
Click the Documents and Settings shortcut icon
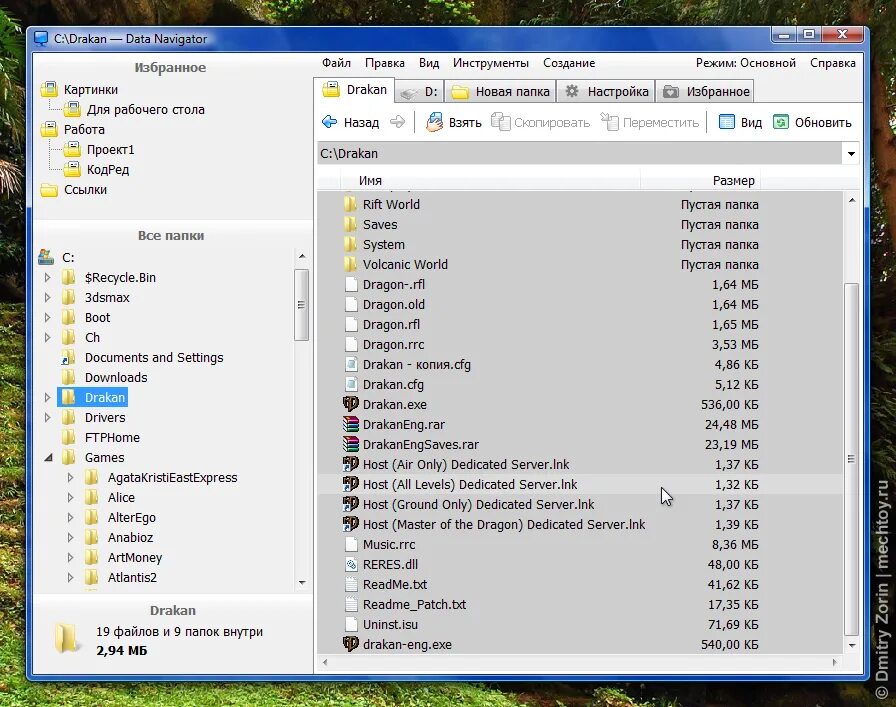click(67, 357)
